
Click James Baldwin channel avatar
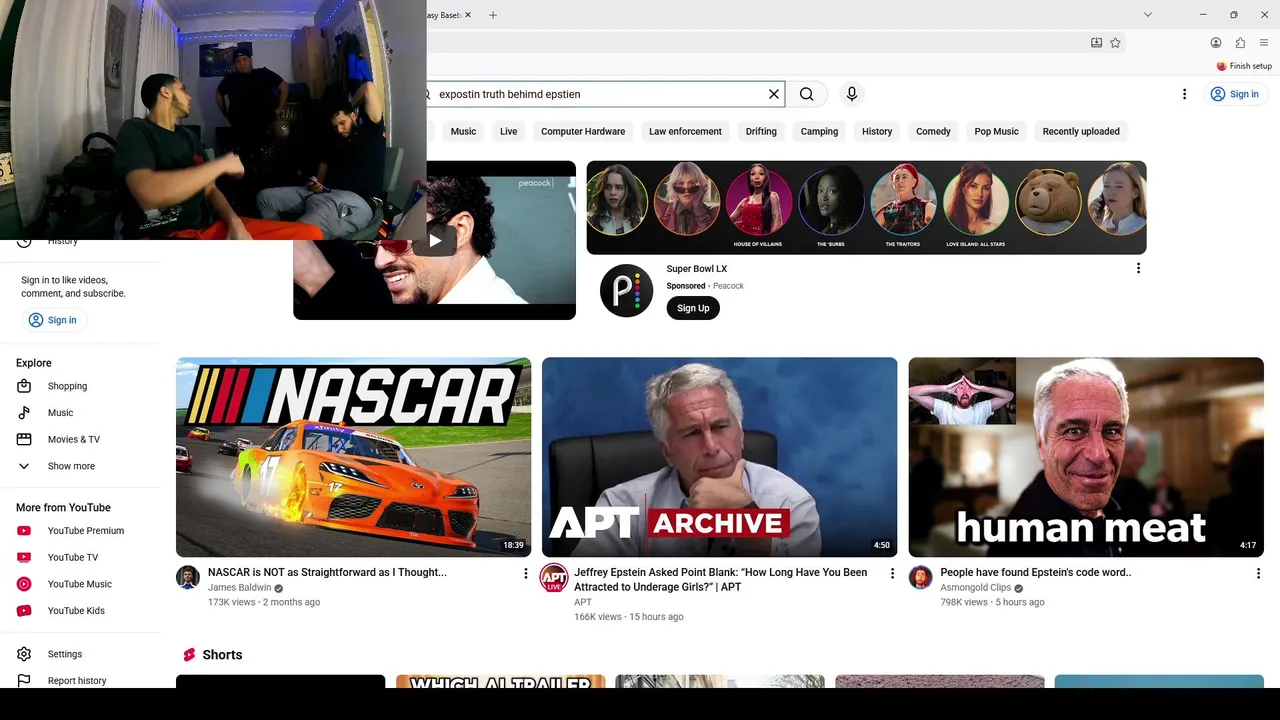pyautogui.click(x=188, y=577)
